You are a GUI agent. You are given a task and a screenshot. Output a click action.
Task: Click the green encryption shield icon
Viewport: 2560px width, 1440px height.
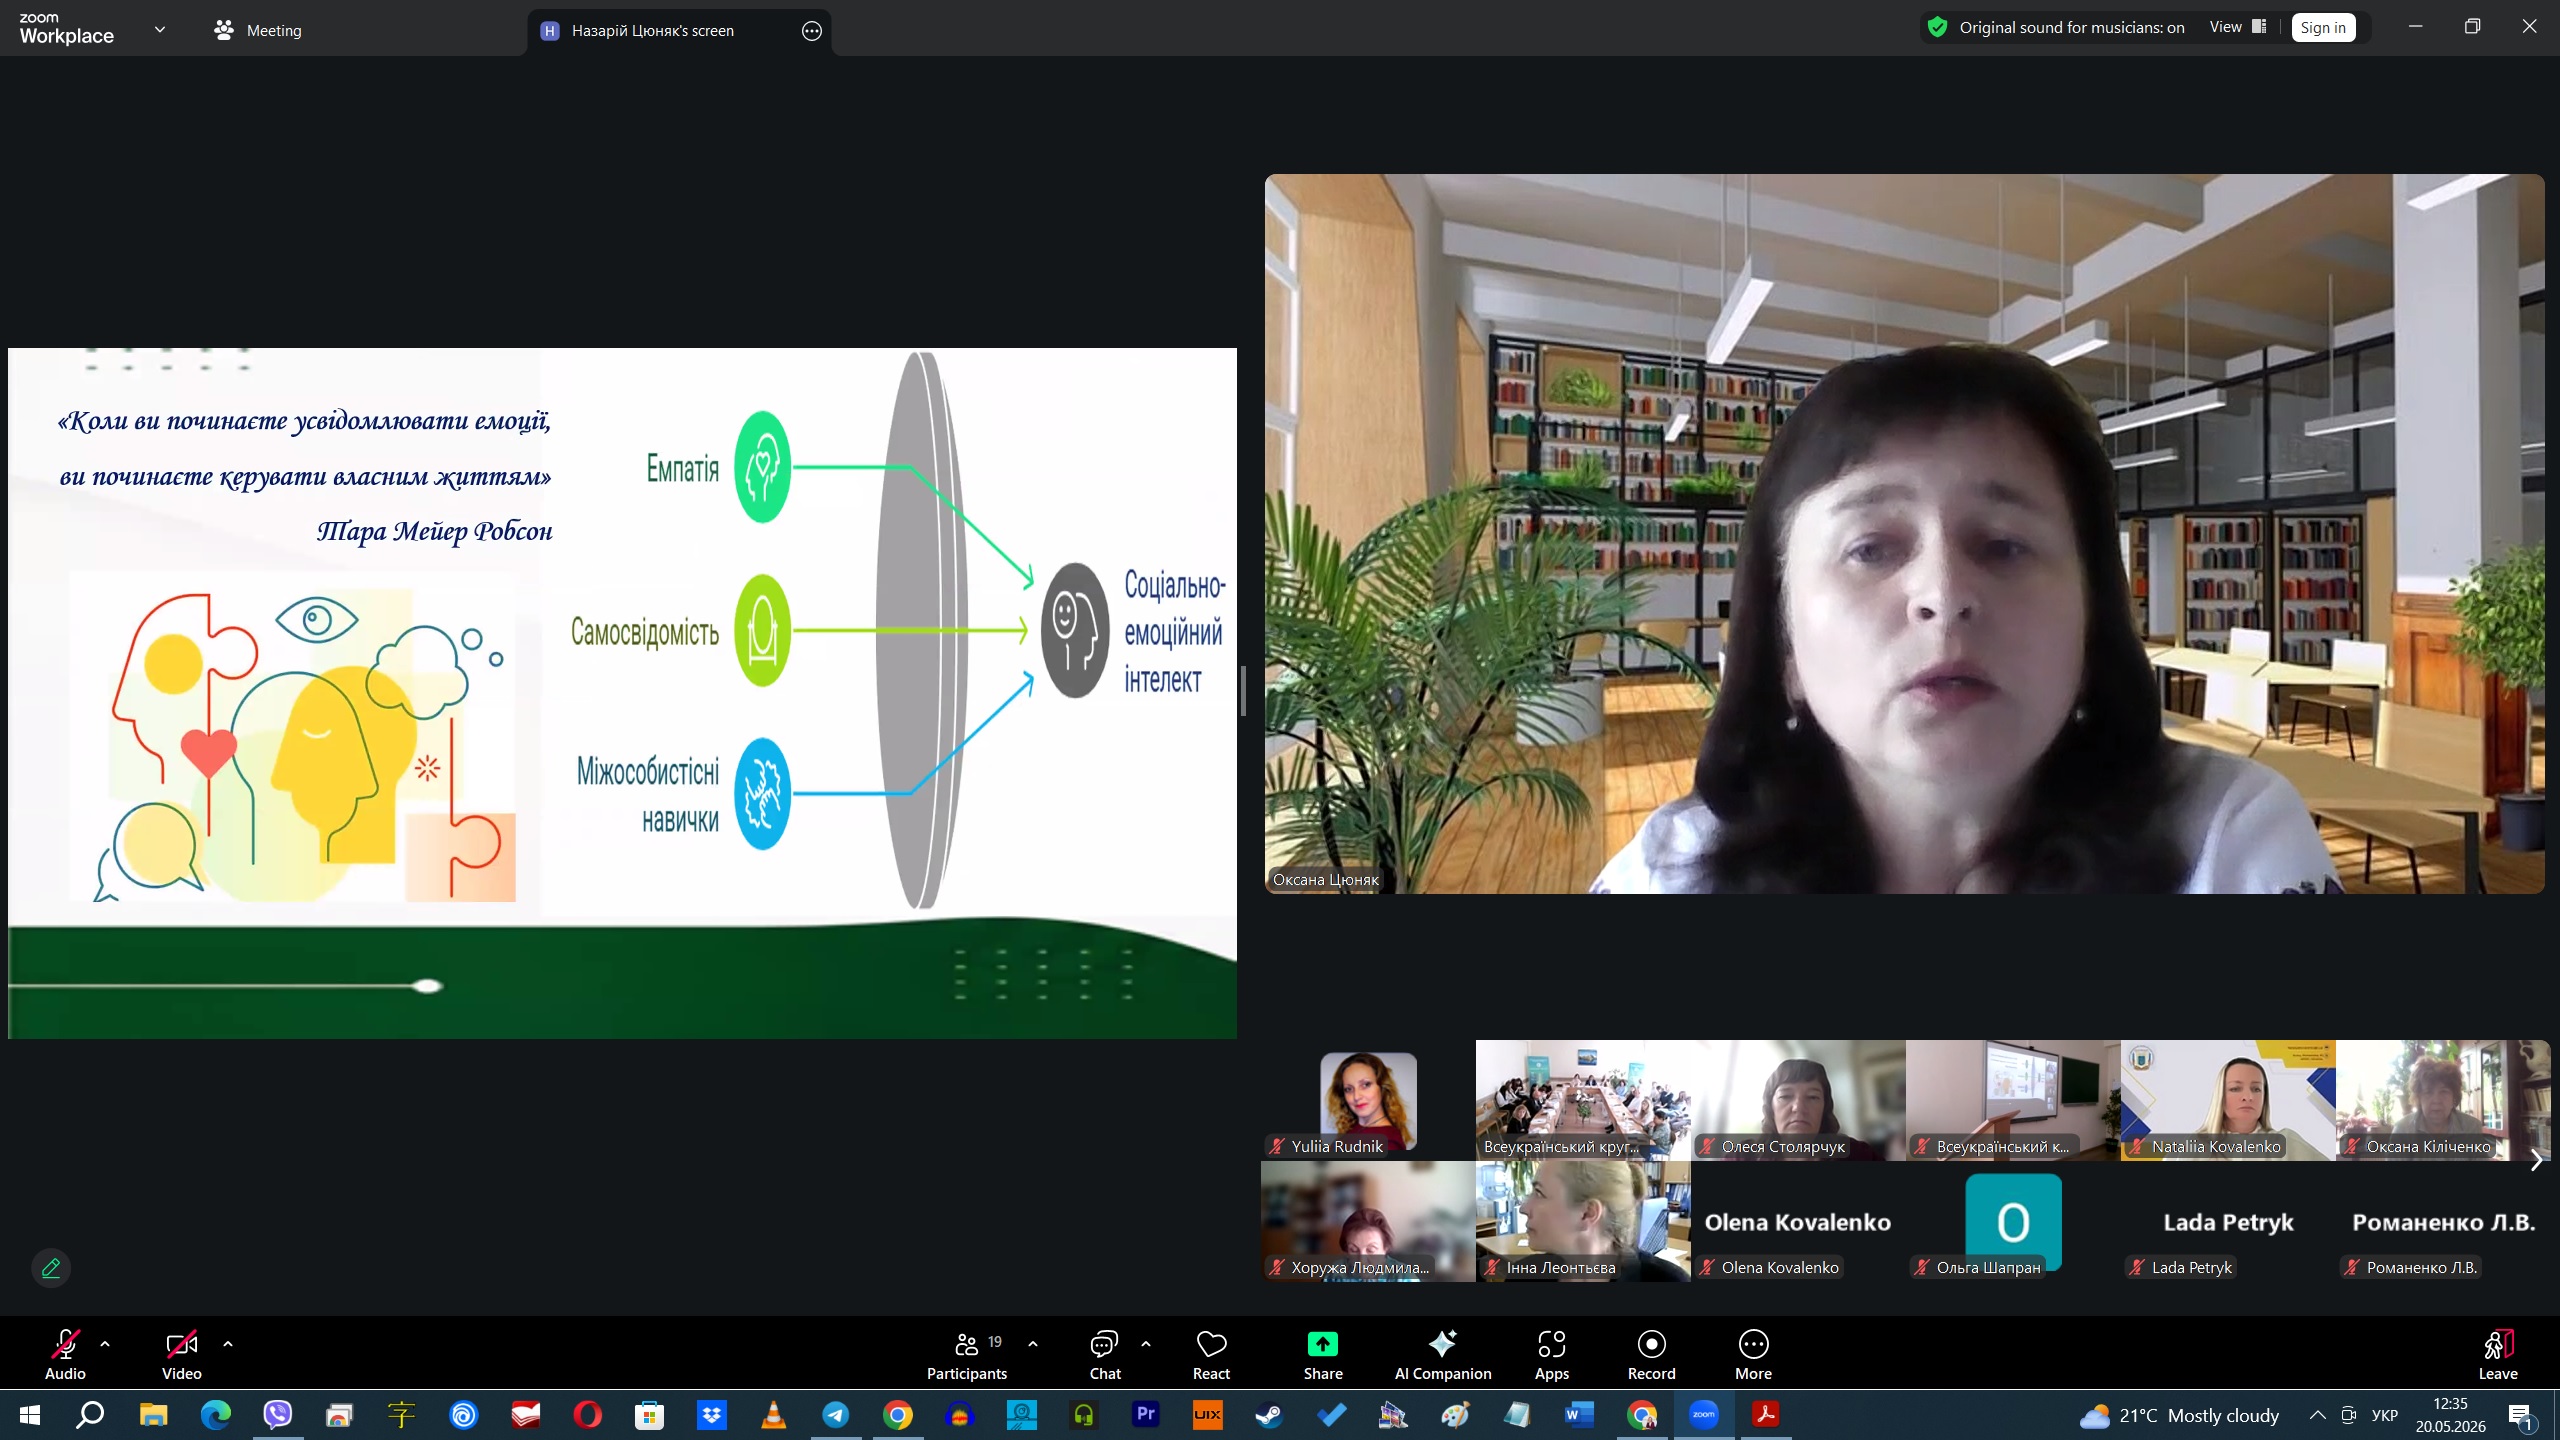coord(1937,27)
